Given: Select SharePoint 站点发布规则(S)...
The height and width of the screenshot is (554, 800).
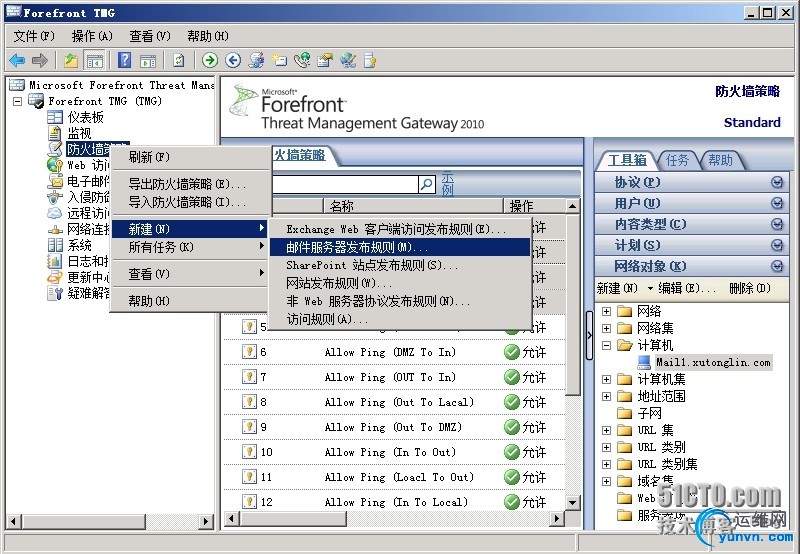Looking at the screenshot, I should coord(400,265).
